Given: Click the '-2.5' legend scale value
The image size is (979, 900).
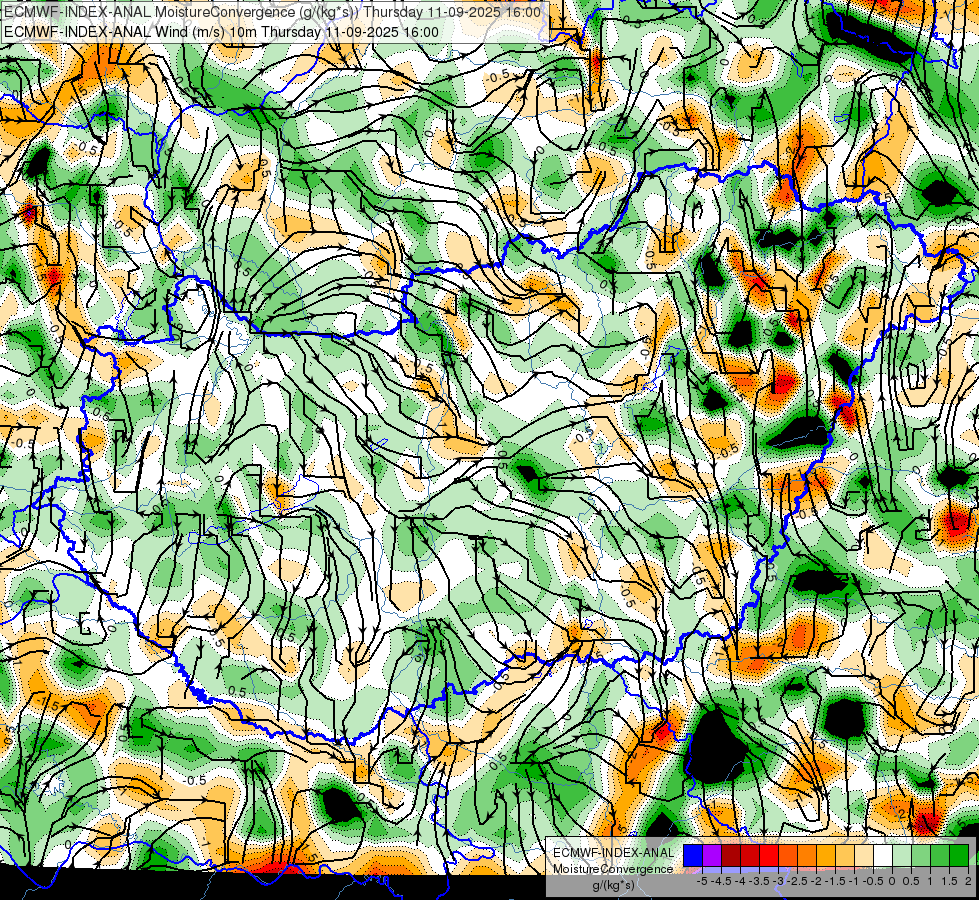Looking at the screenshot, I should tap(797, 881).
